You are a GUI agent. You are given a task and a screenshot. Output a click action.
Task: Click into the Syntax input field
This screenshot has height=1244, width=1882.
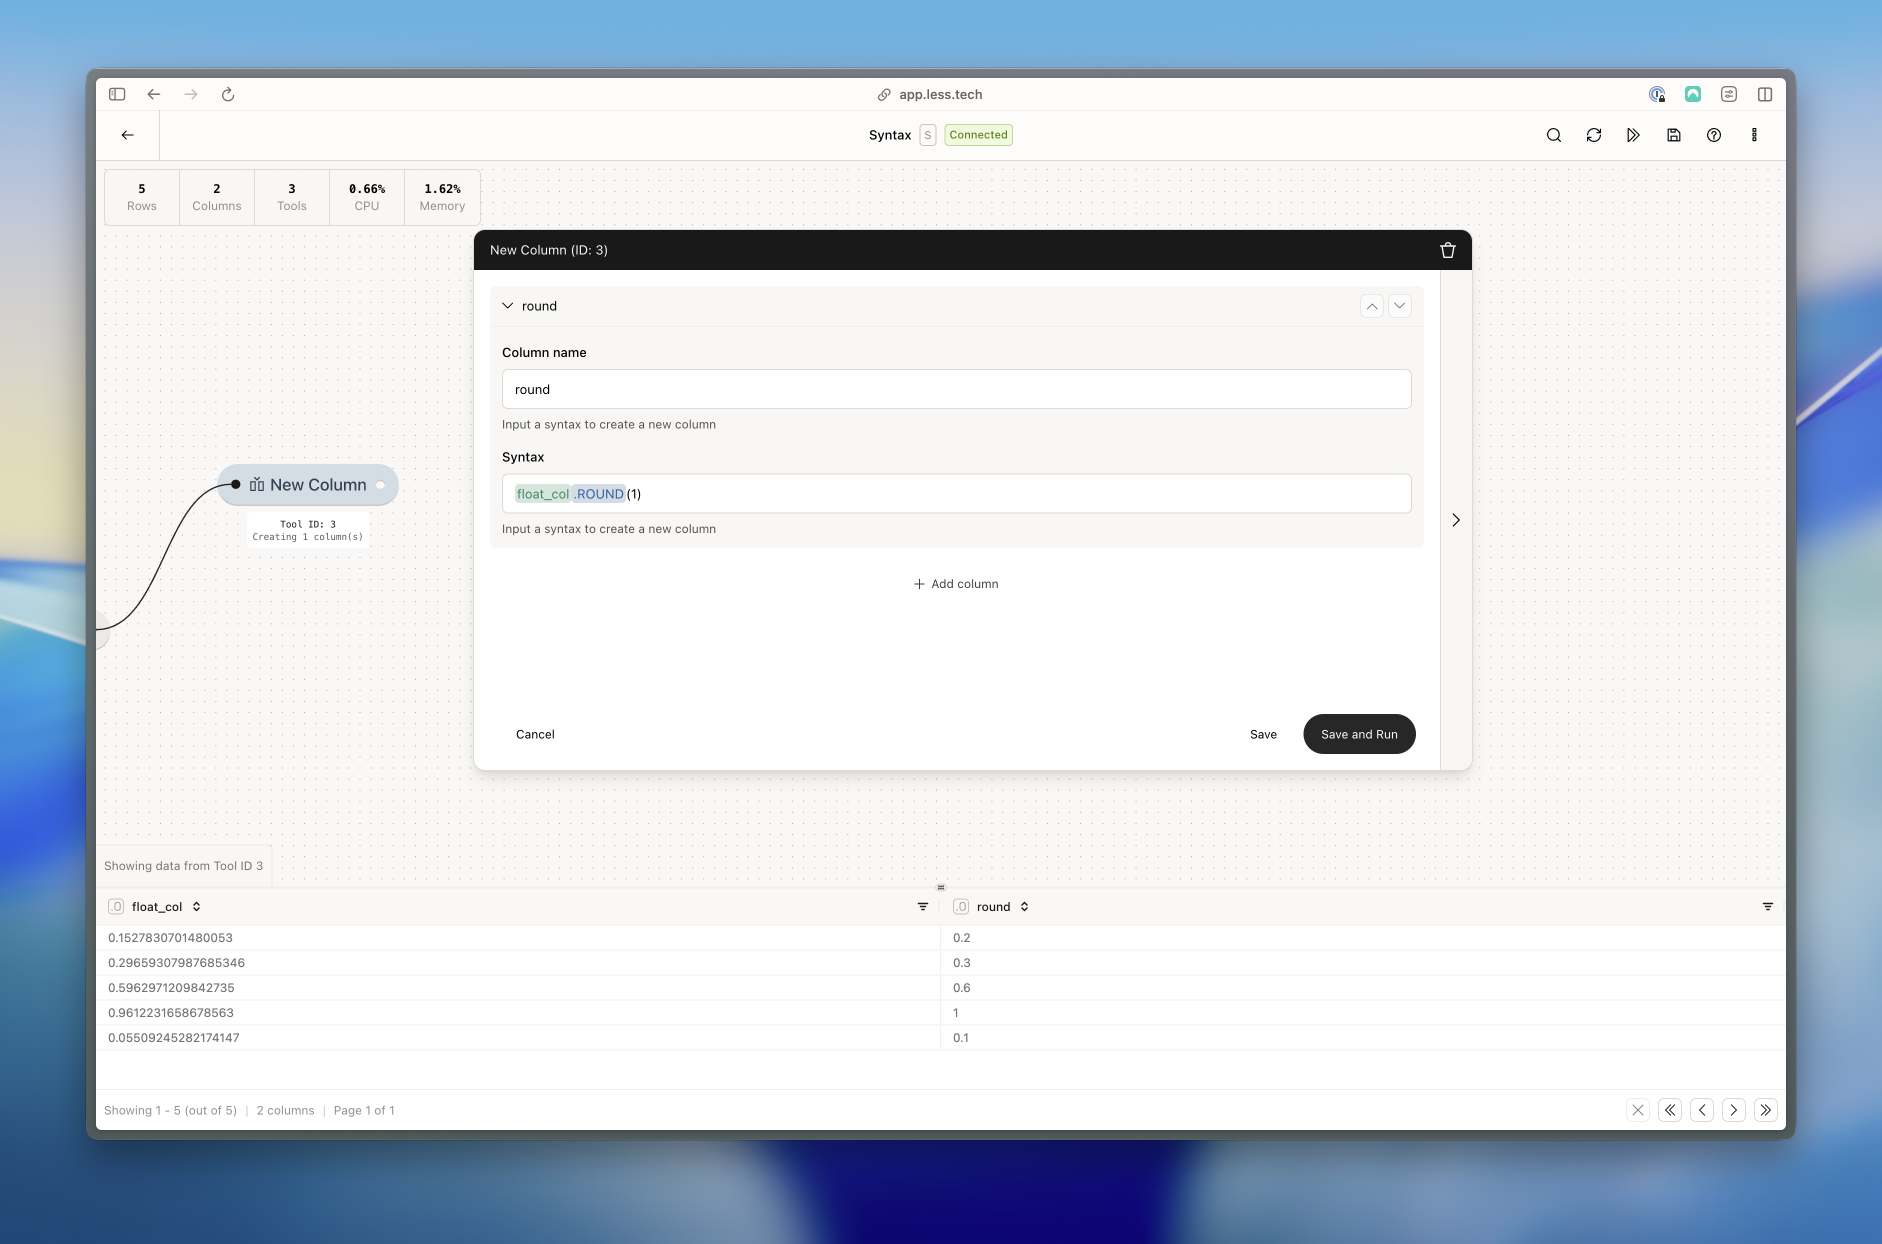pos(957,493)
